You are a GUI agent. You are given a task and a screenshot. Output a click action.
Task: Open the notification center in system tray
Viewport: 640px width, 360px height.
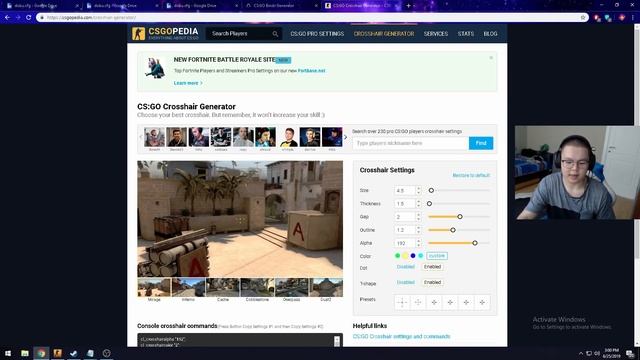click(x=631, y=353)
